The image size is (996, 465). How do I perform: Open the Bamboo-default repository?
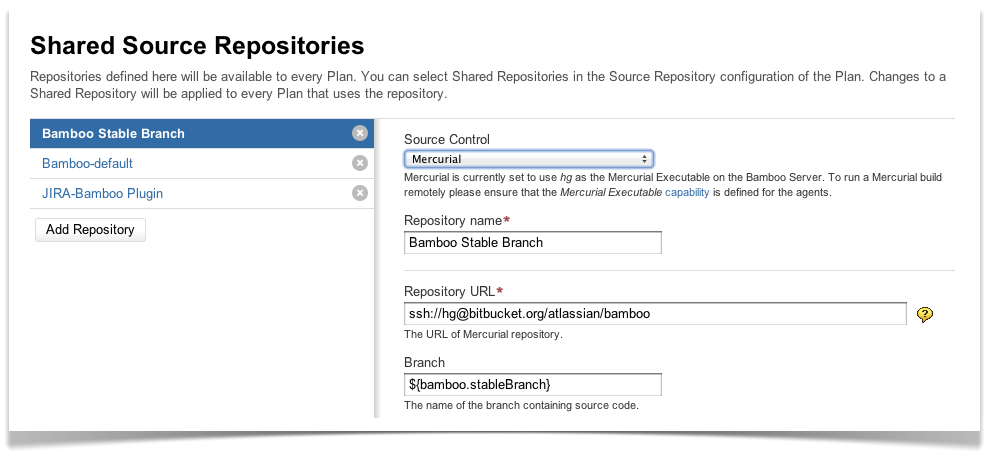coord(87,163)
